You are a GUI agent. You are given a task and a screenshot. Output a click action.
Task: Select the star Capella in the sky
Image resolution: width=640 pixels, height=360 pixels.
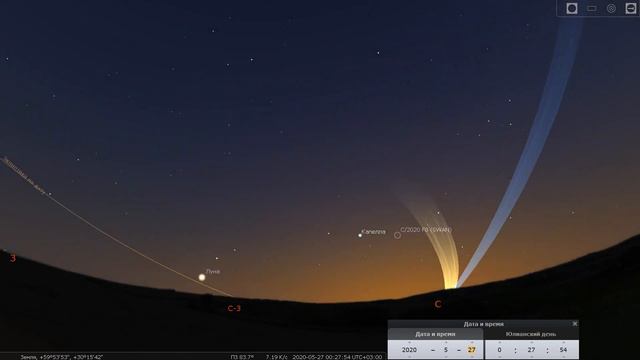pyautogui.click(x=360, y=235)
